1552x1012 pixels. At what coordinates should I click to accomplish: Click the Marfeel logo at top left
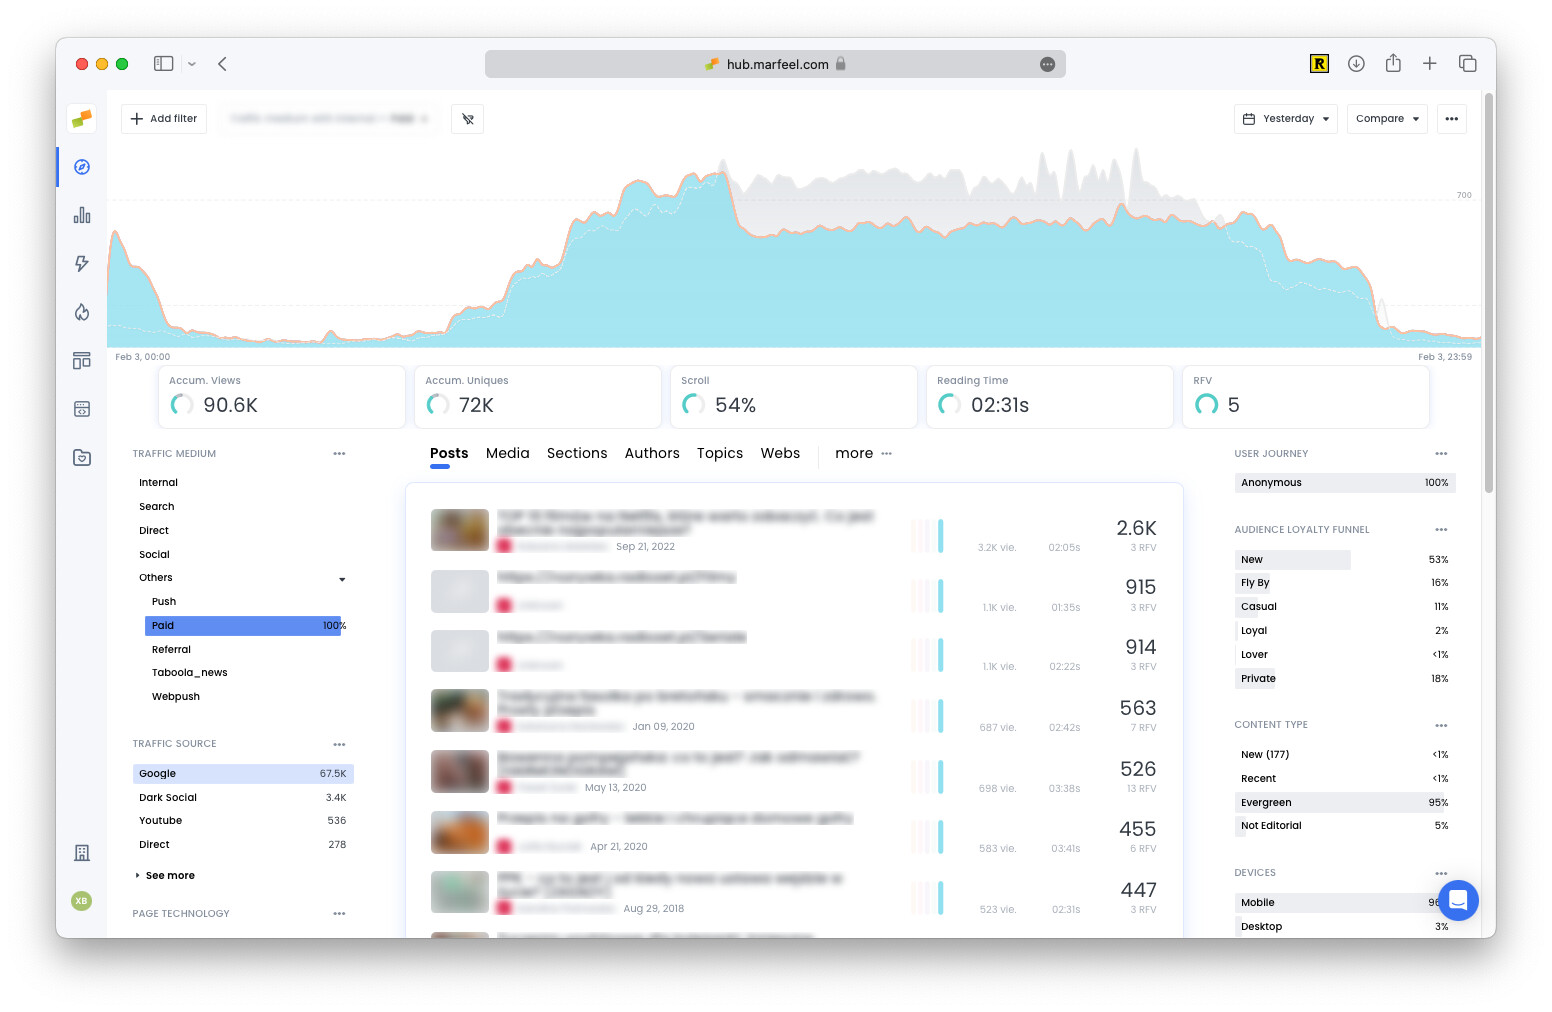pyautogui.click(x=81, y=118)
